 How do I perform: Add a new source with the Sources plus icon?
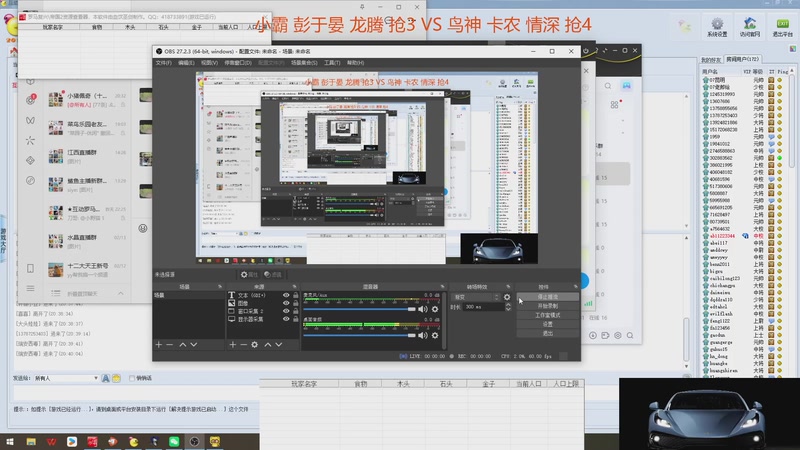click(x=233, y=345)
